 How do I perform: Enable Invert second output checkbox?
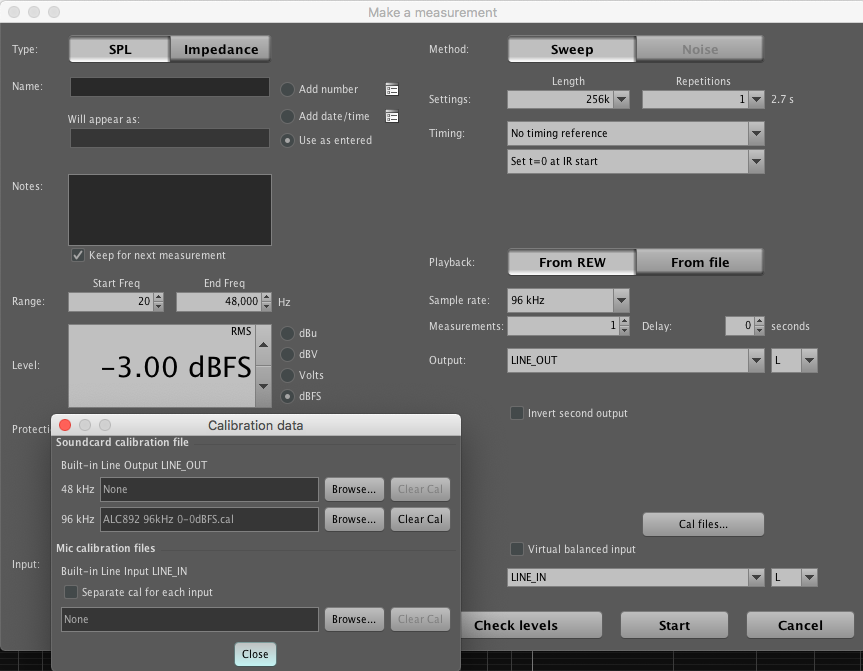coord(517,413)
